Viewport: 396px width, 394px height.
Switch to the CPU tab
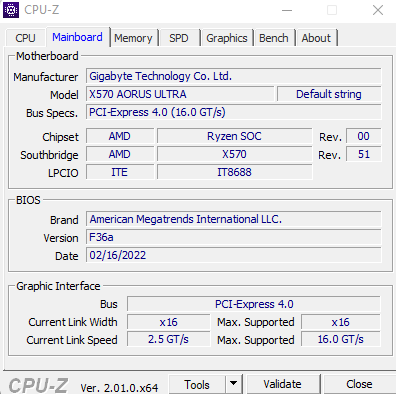pyautogui.click(x=25, y=38)
